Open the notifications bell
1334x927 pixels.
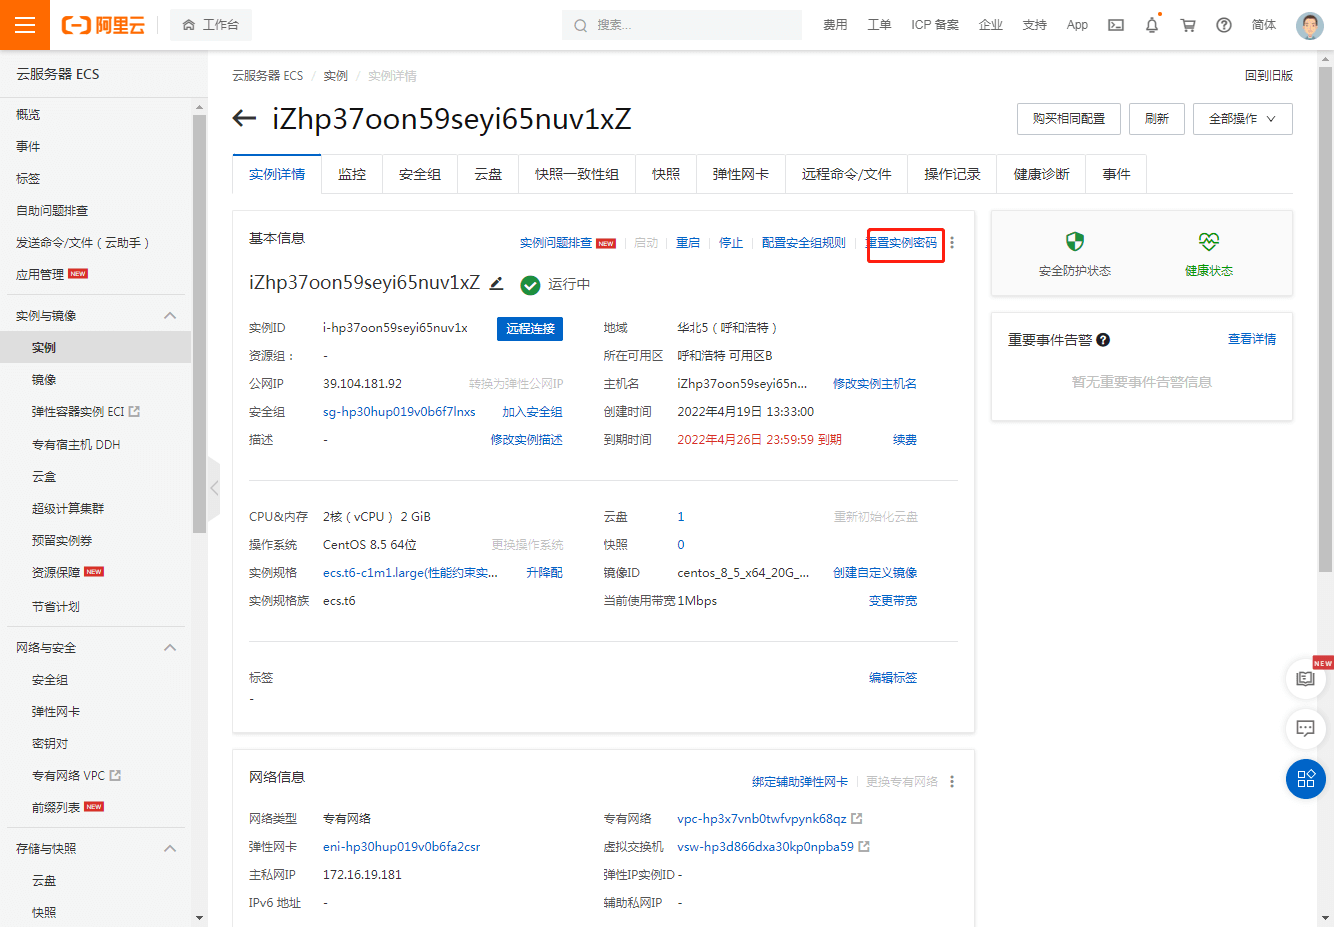click(x=1152, y=25)
